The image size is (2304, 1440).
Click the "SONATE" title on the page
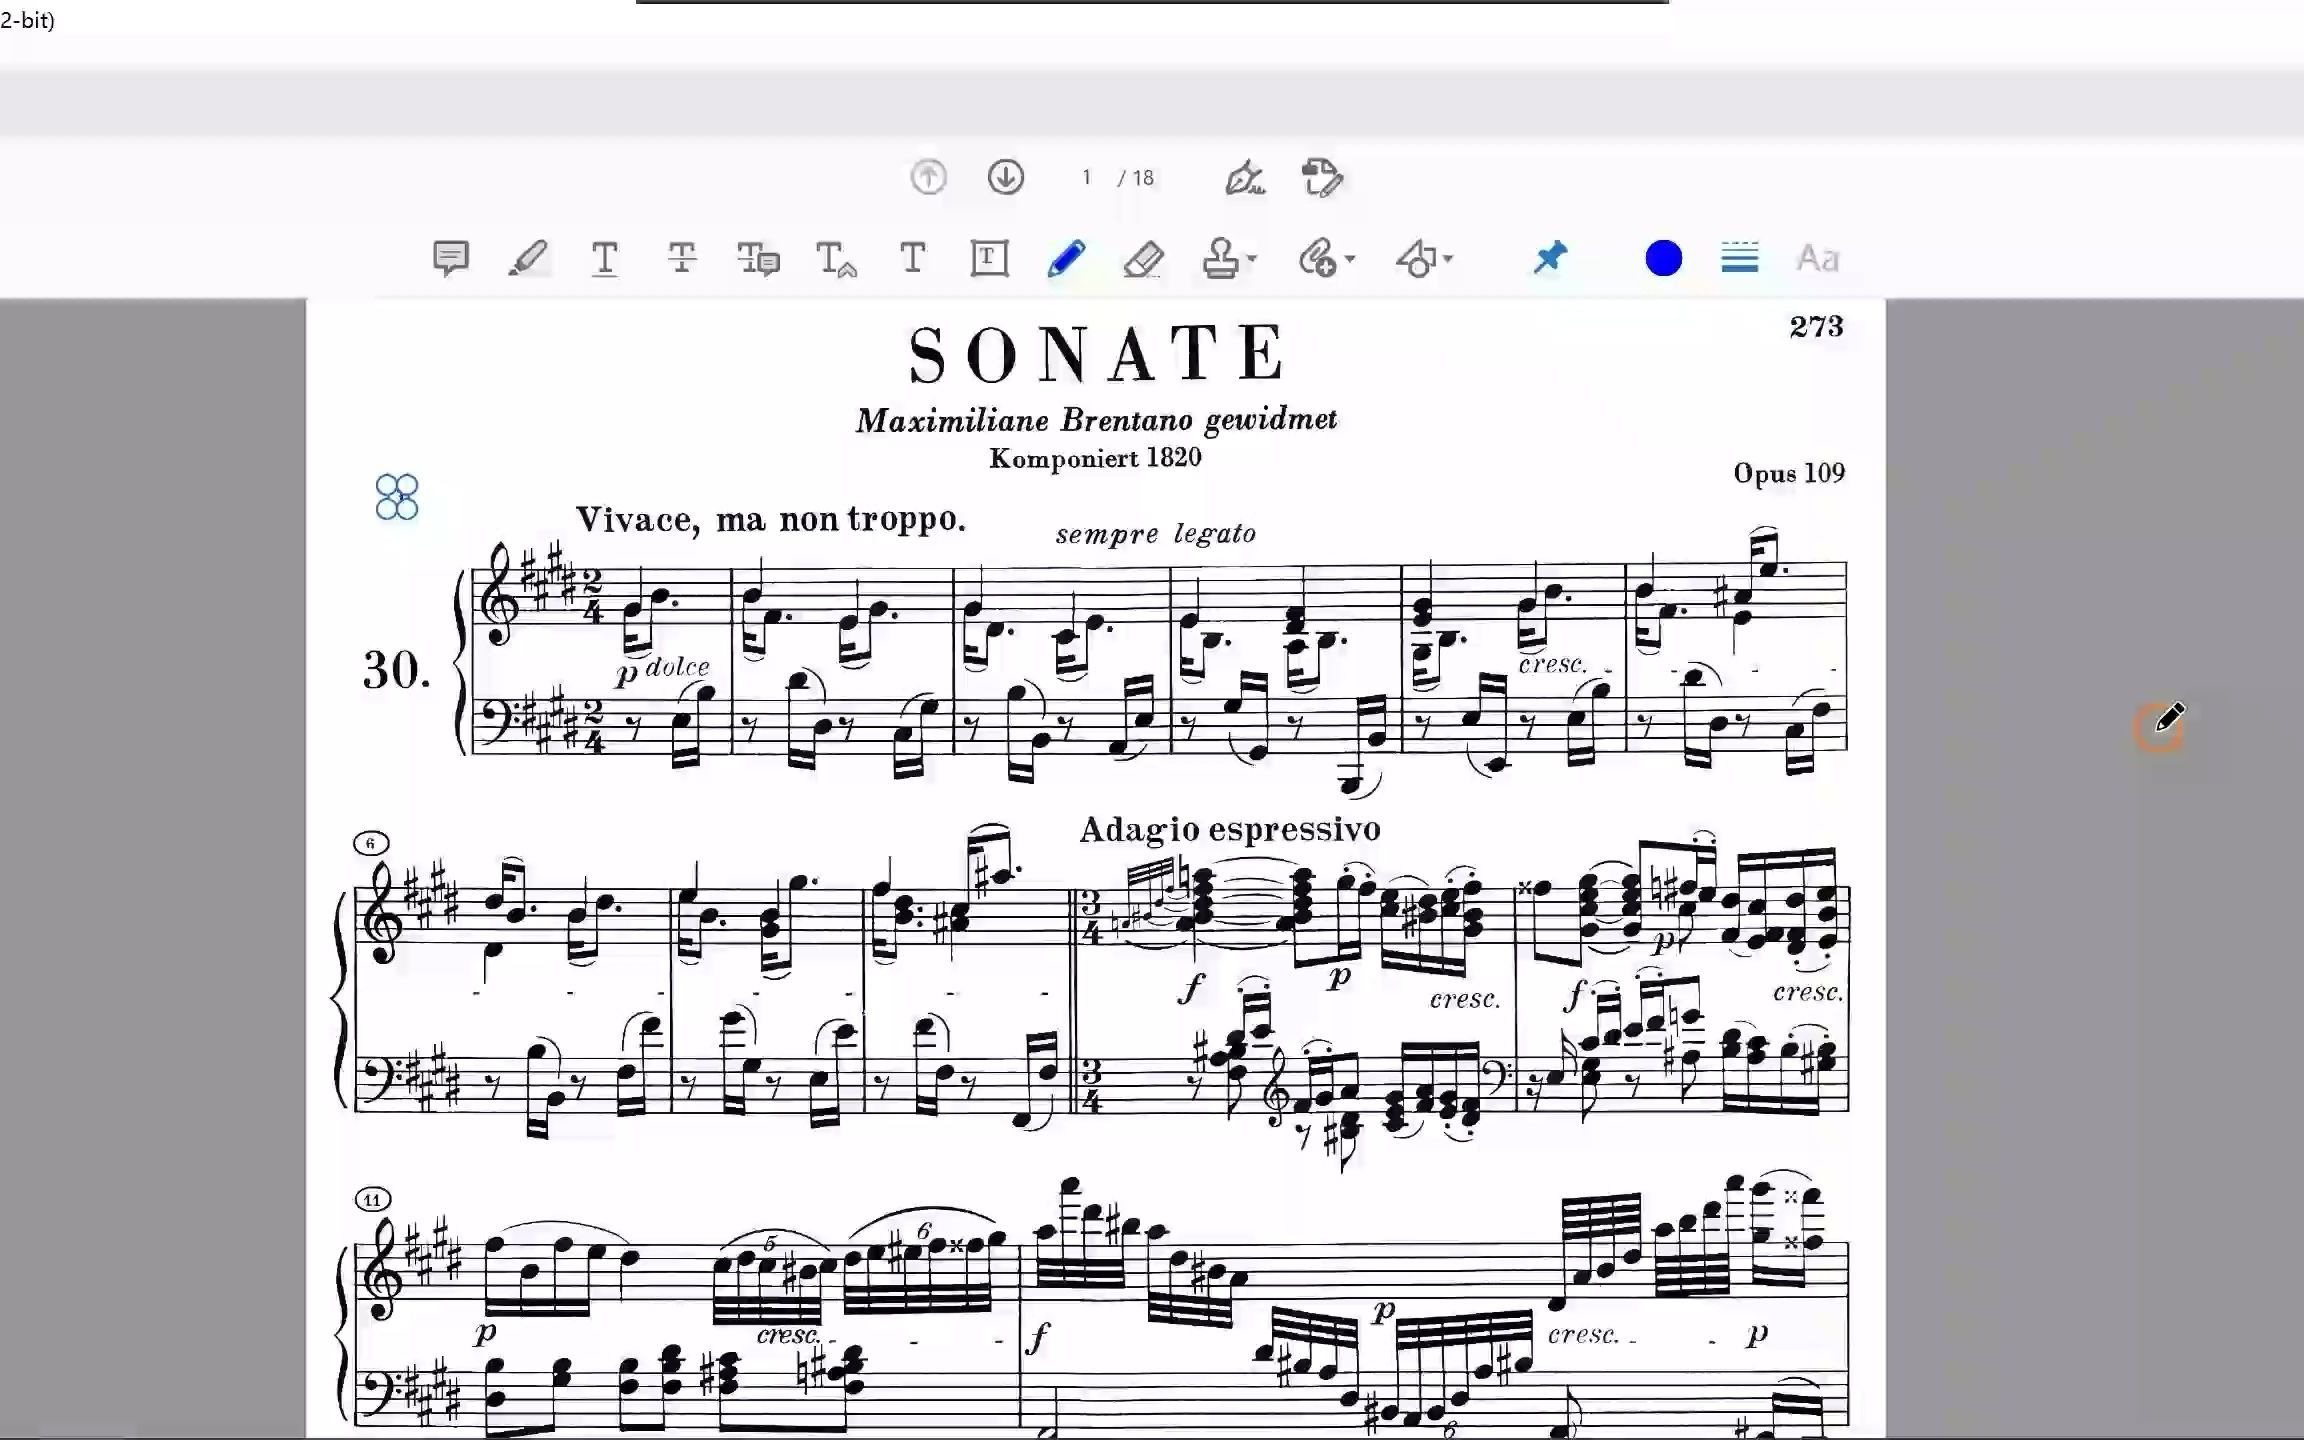pos(1096,354)
